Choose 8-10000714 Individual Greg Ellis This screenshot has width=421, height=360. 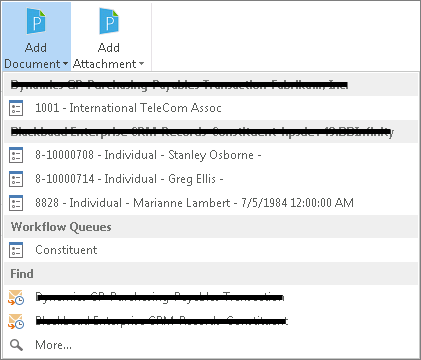tap(211, 179)
